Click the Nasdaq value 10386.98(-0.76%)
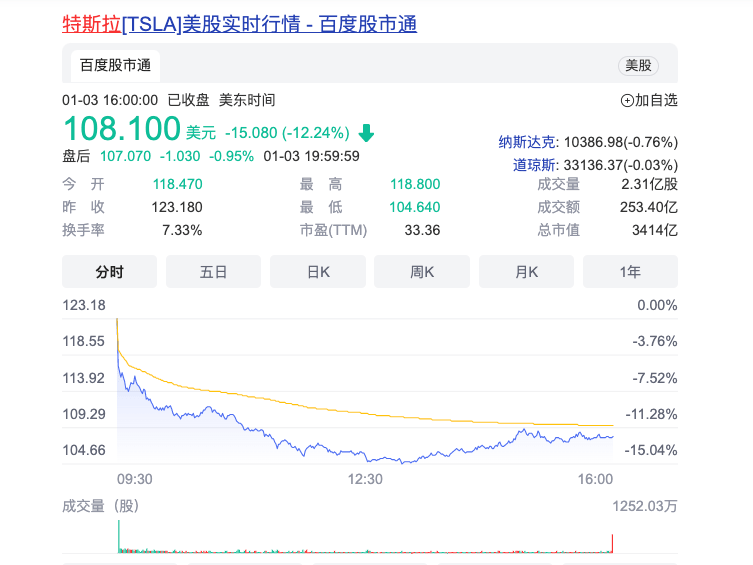Image resolution: width=753 pixels, height=565 pixels. [621, 142]
